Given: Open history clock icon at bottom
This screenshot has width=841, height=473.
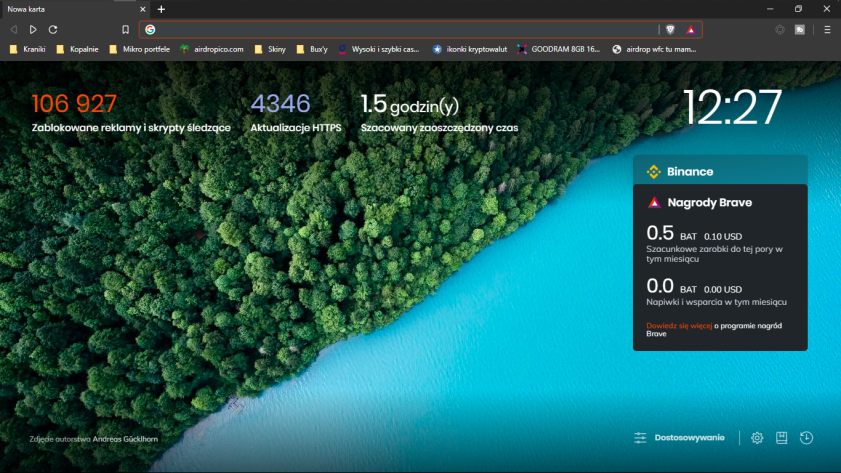Looking at the screenshot, I should click(x=806, y=438).
